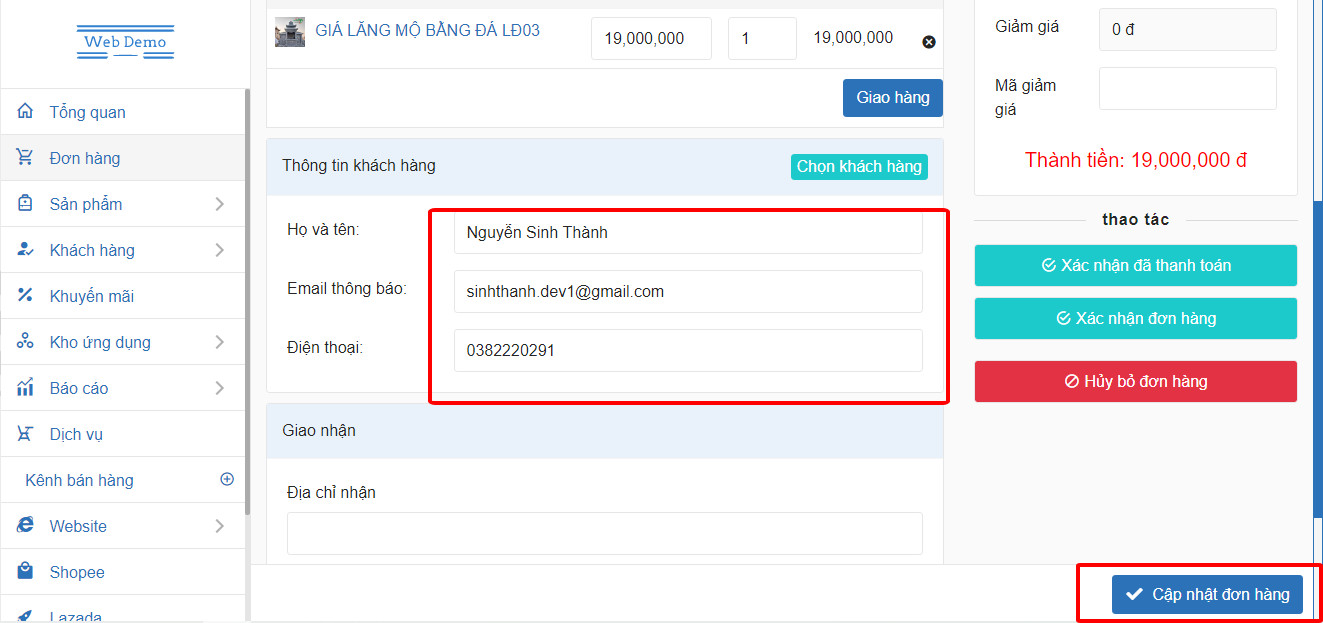Click plus icon beside Kênh bán hàng
Screen dimensions: 1323x623
tap(227, 479)
